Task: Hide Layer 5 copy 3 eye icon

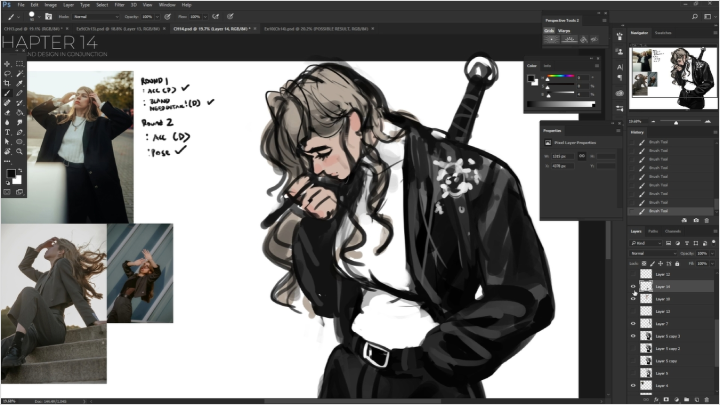Action: 633,336
